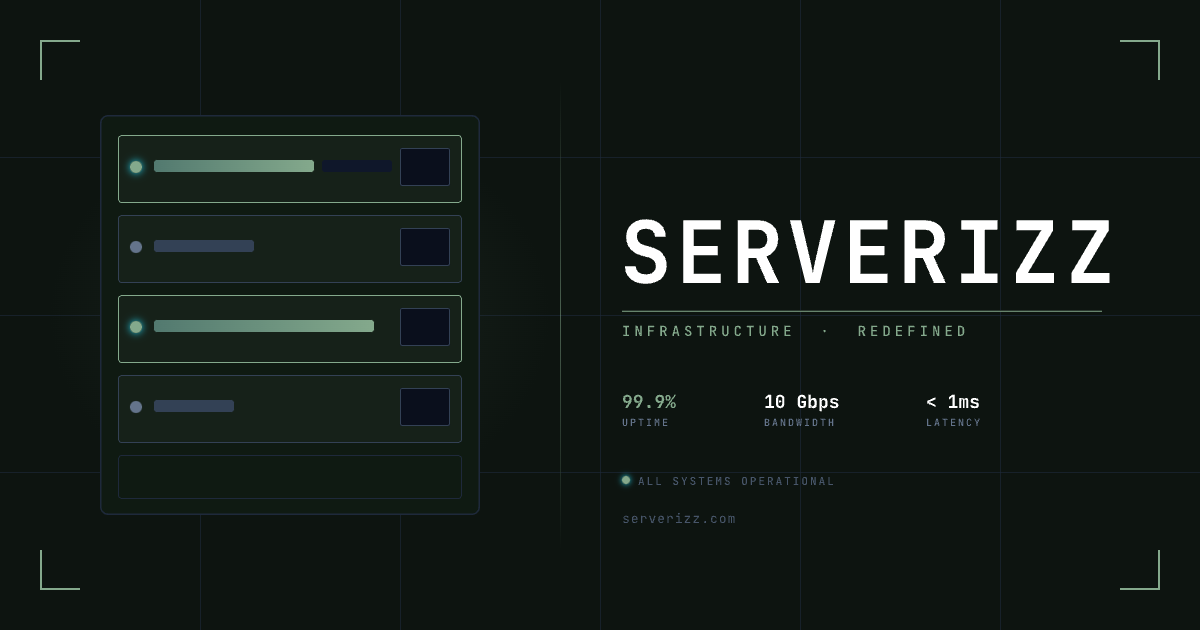The height and width of the screenshot is (630, 1200).
Task: Select the dark action box on the second server row
Action: (425, 247)
